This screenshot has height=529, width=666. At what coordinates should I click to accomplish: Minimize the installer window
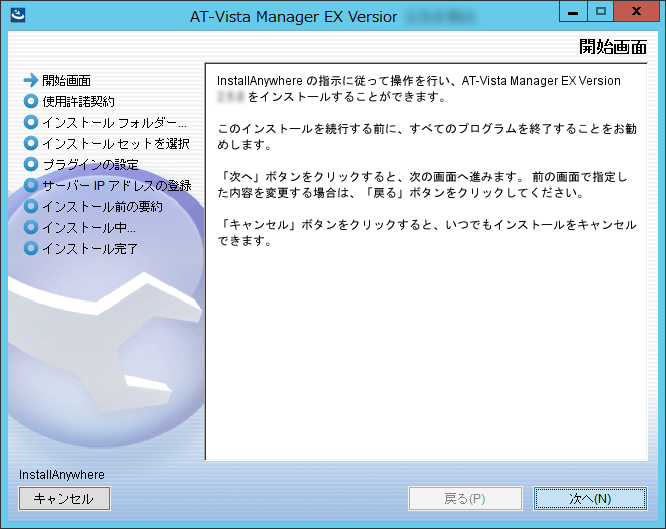(x=573, y=11)
